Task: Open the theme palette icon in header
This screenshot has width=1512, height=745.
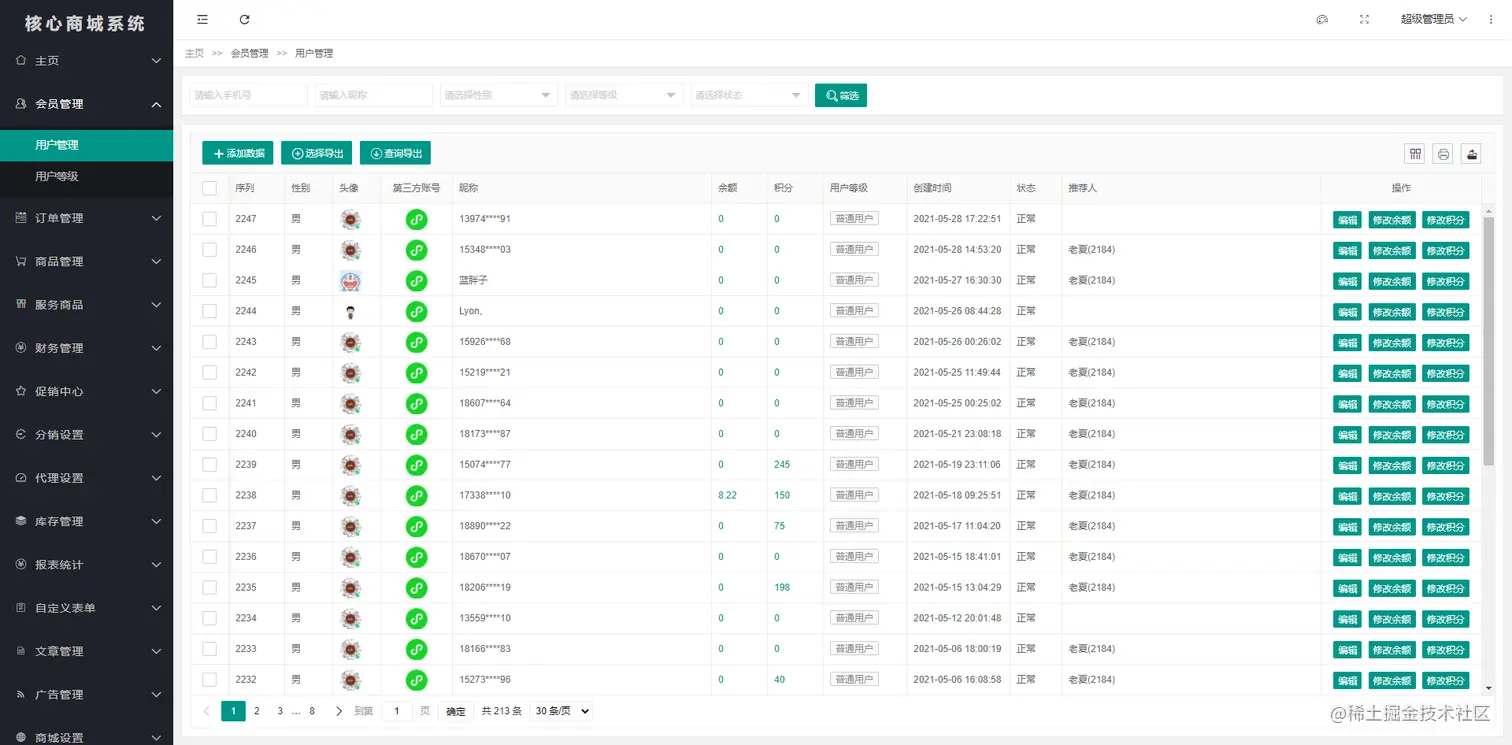Action: [x=1322, y=19]
